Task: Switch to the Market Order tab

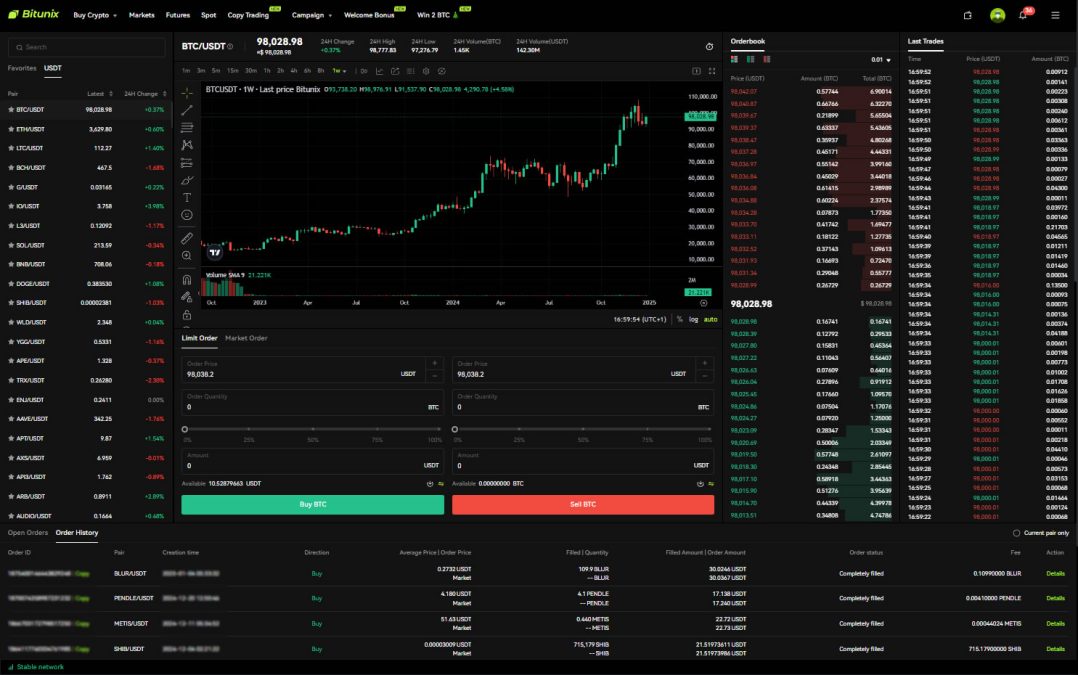Action: 246,338
